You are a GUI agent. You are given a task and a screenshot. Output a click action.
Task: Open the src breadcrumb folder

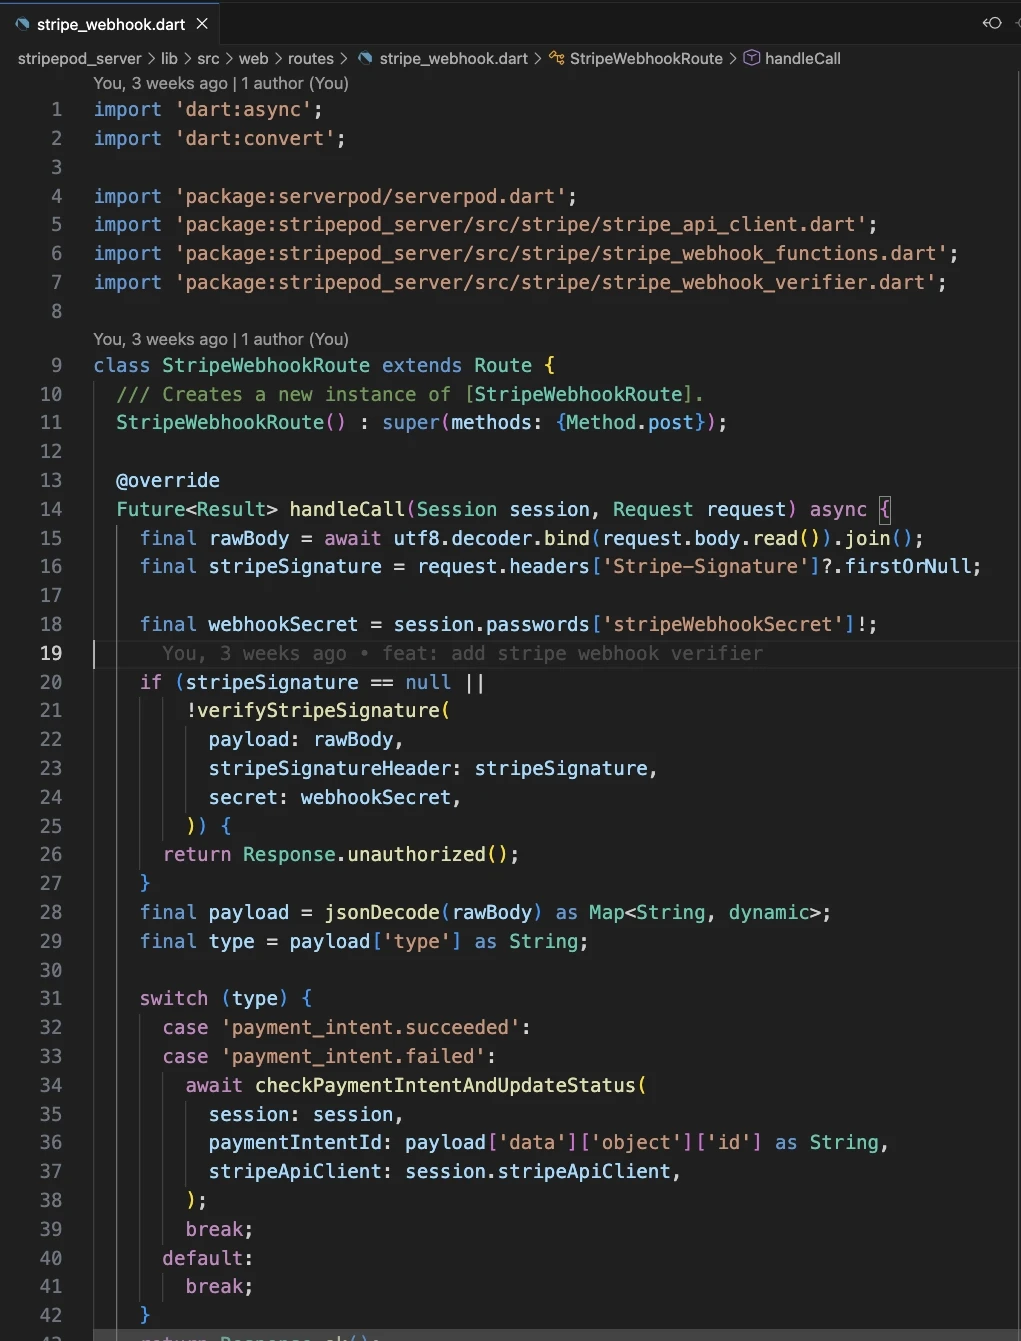coord(208,59)
